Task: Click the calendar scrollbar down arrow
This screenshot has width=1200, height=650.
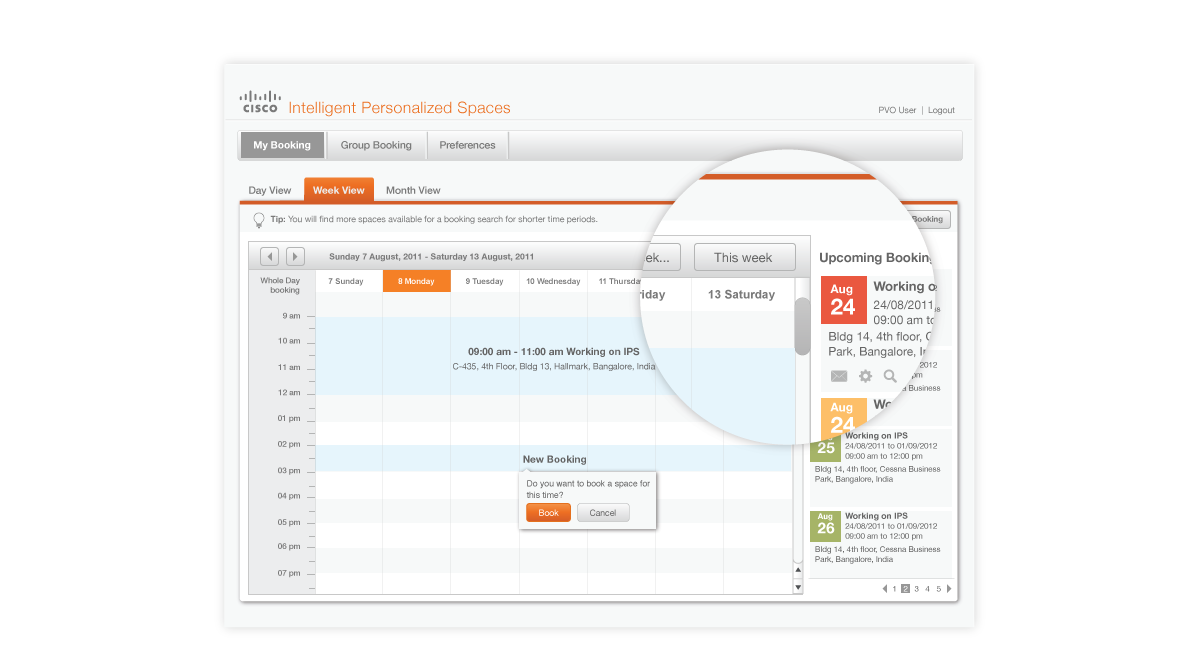Action: [798, 587]
